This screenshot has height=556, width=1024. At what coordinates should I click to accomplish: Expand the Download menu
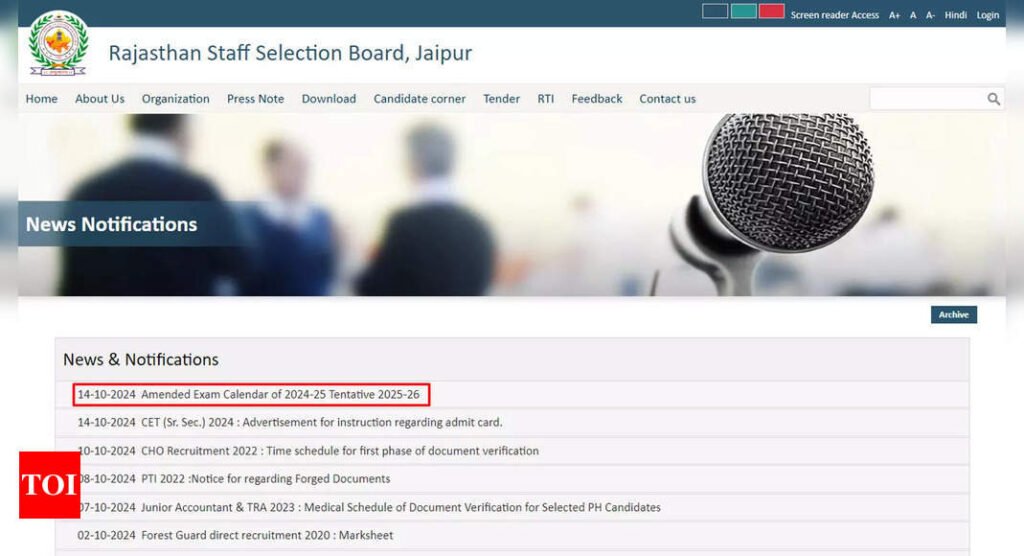coord(328,99)
